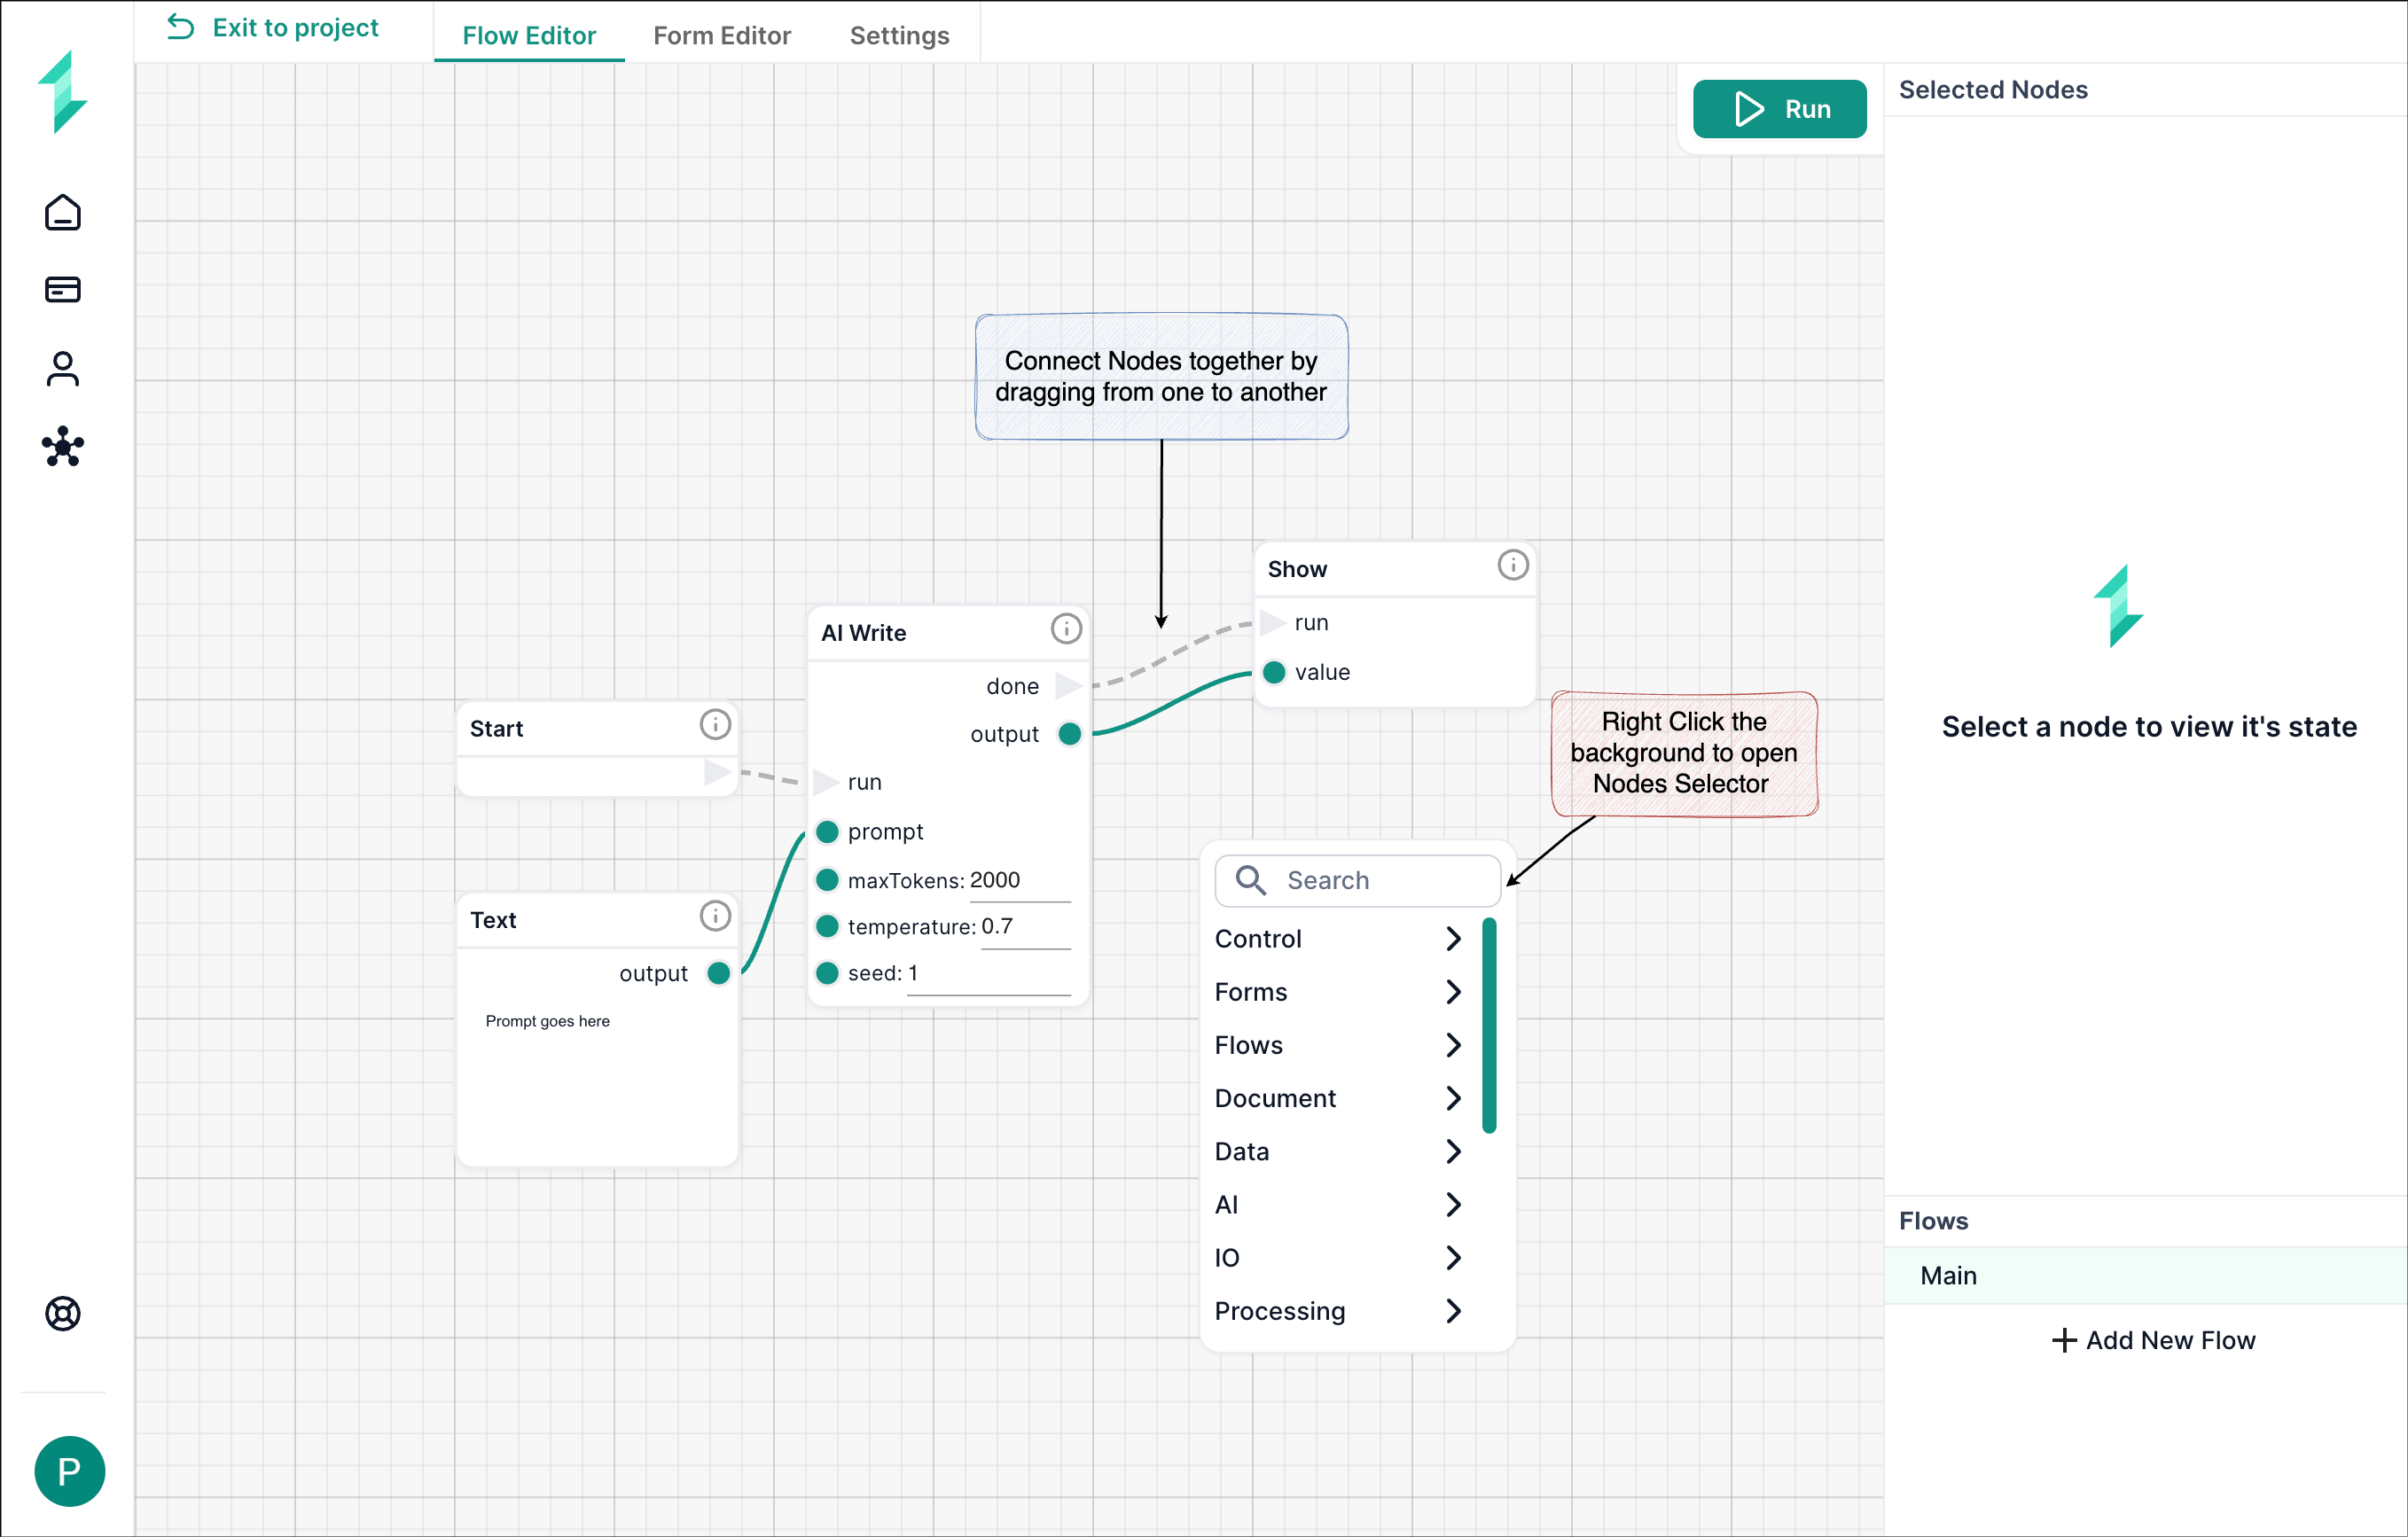Expand the Processing node category

(1338, 1311)
